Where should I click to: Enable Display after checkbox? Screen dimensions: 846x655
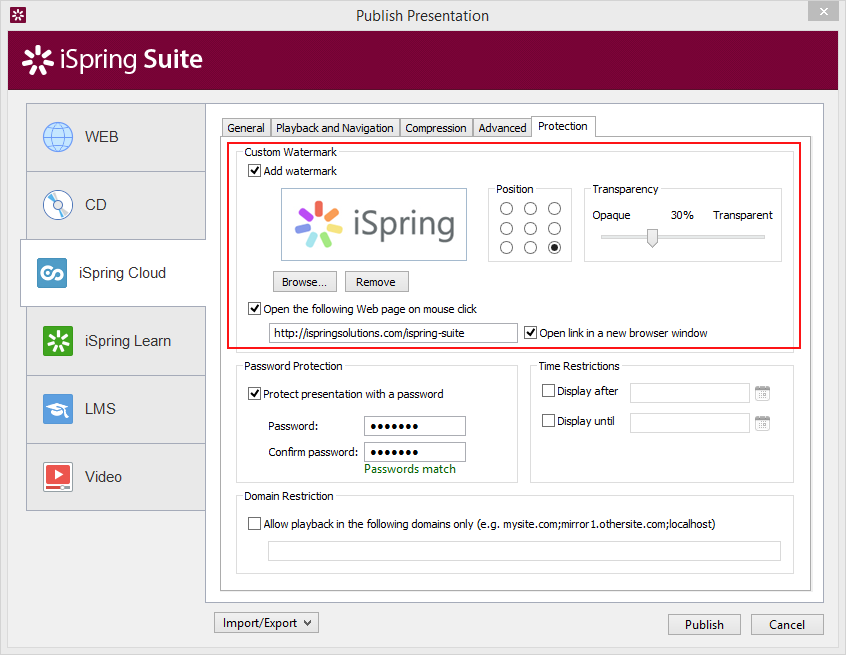click(x=548, y=391)
